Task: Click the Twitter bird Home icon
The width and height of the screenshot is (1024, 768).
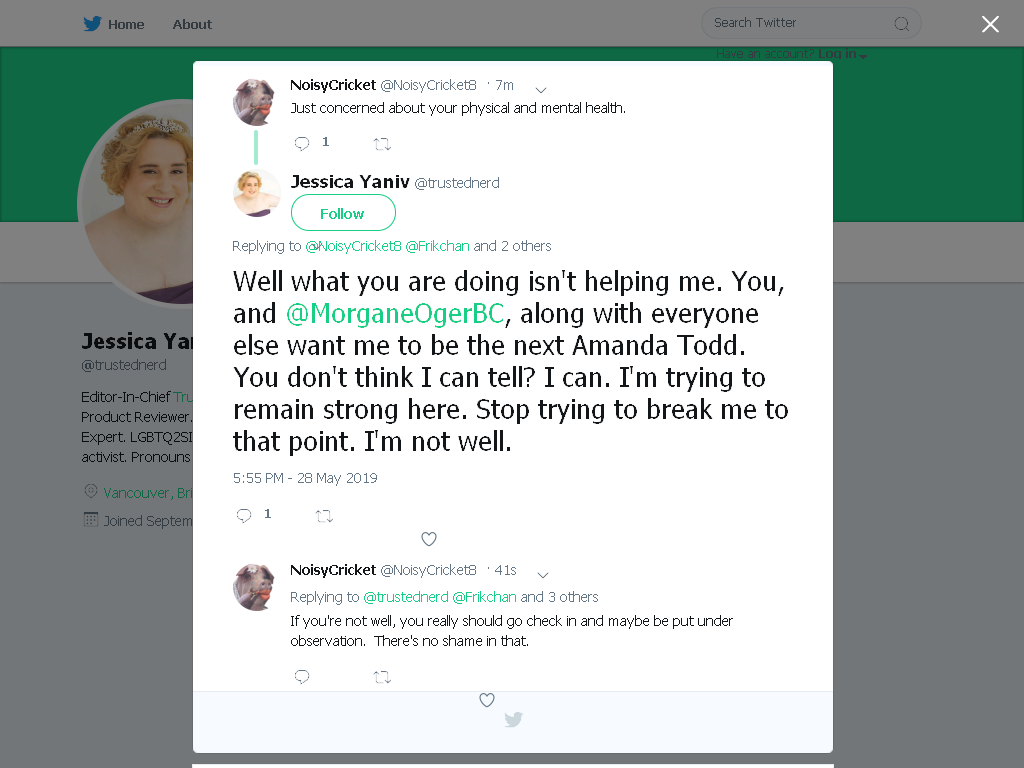Action: tap(92, 24)
